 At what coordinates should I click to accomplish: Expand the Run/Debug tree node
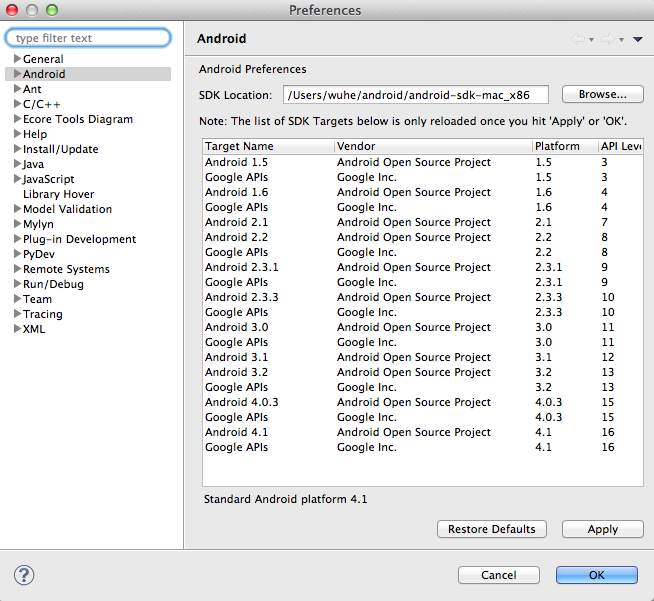coord(17,283)
